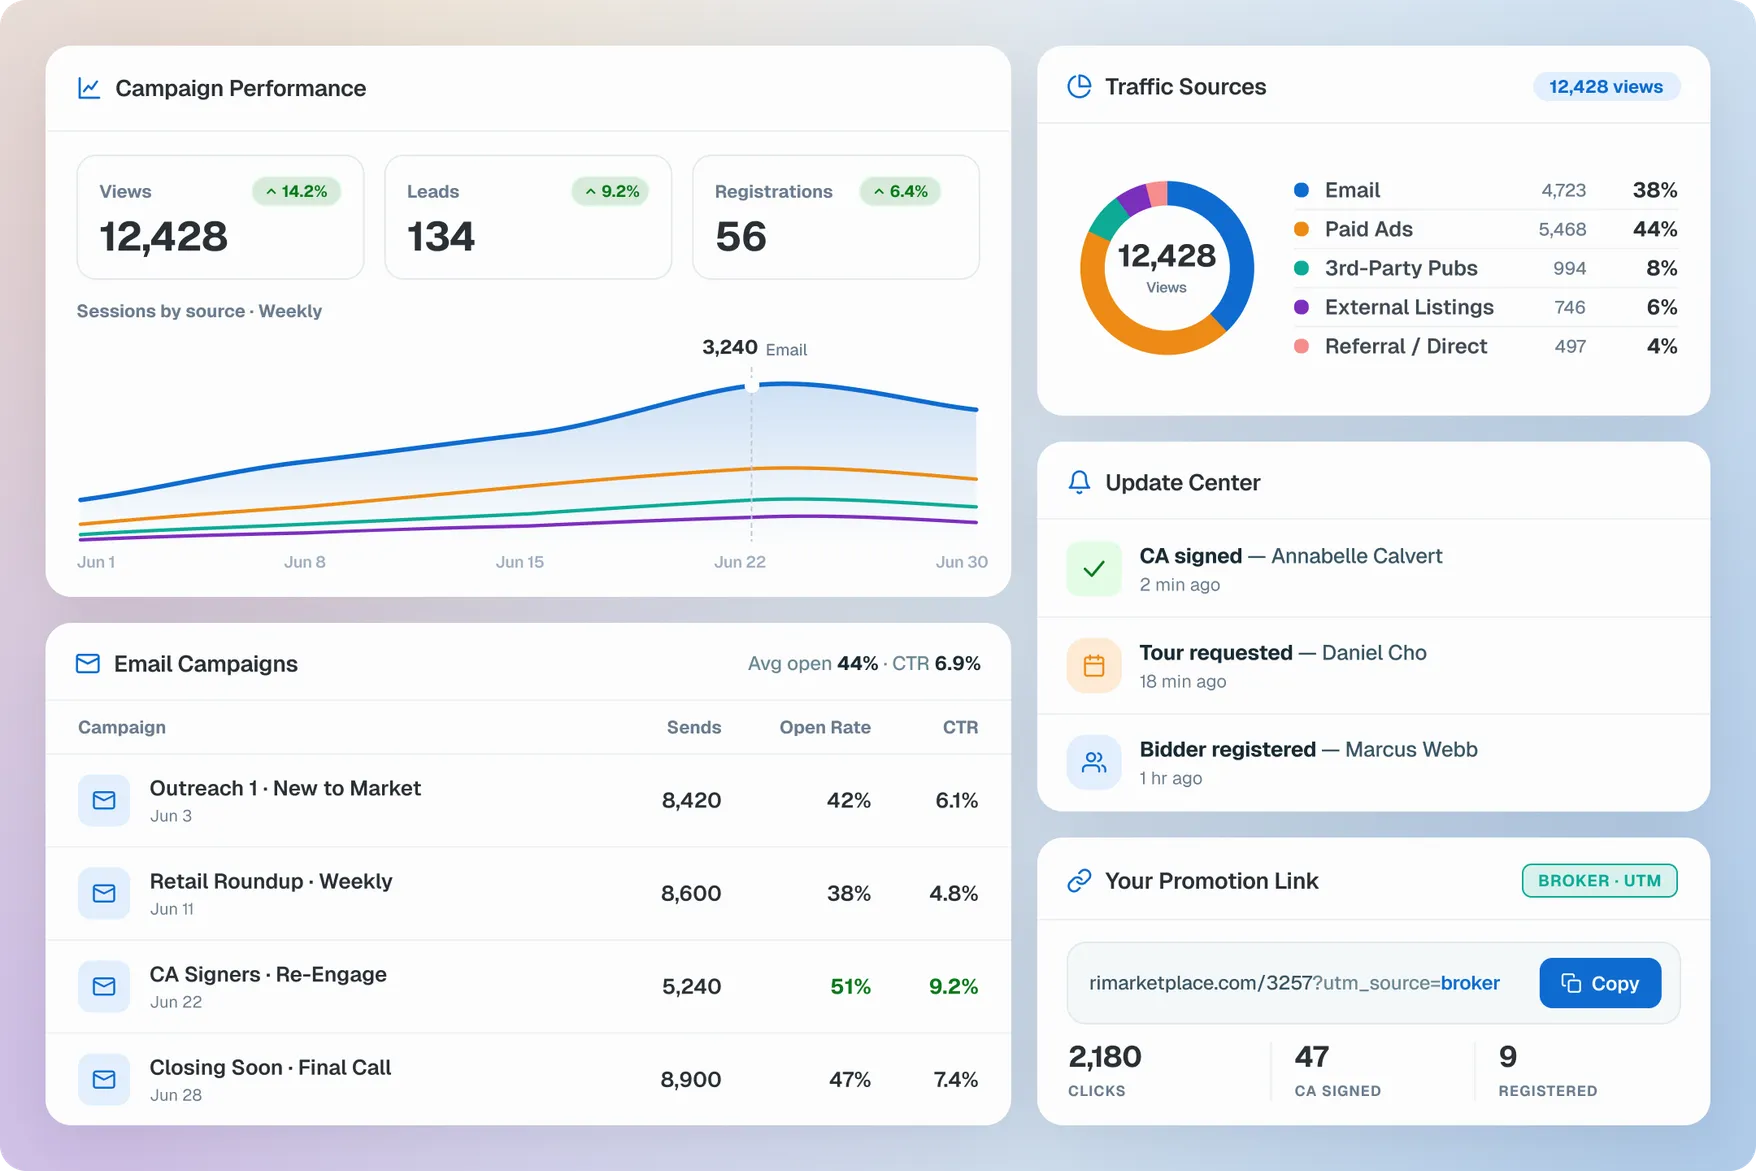The width and height of the screenshot is (1756, 1171).
Task: Click the green checkmark CA signed icon
Action: click(x=1094, y=569)
